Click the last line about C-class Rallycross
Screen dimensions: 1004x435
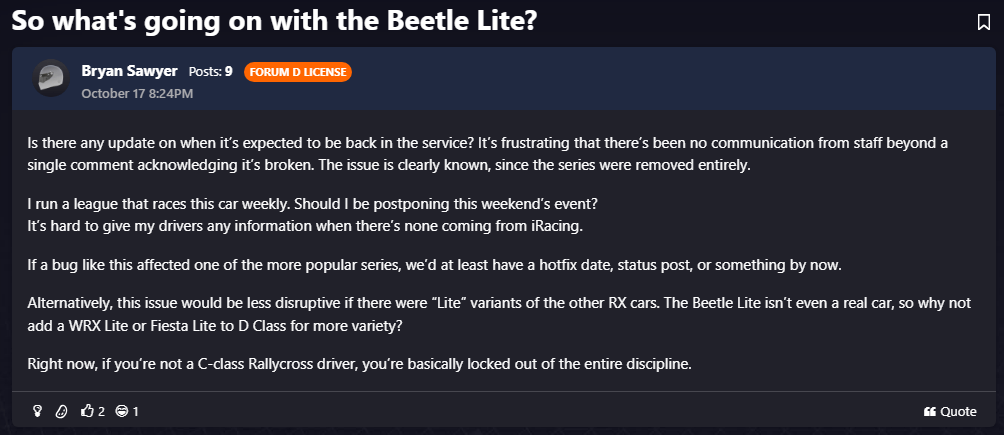tap(359, 364)
